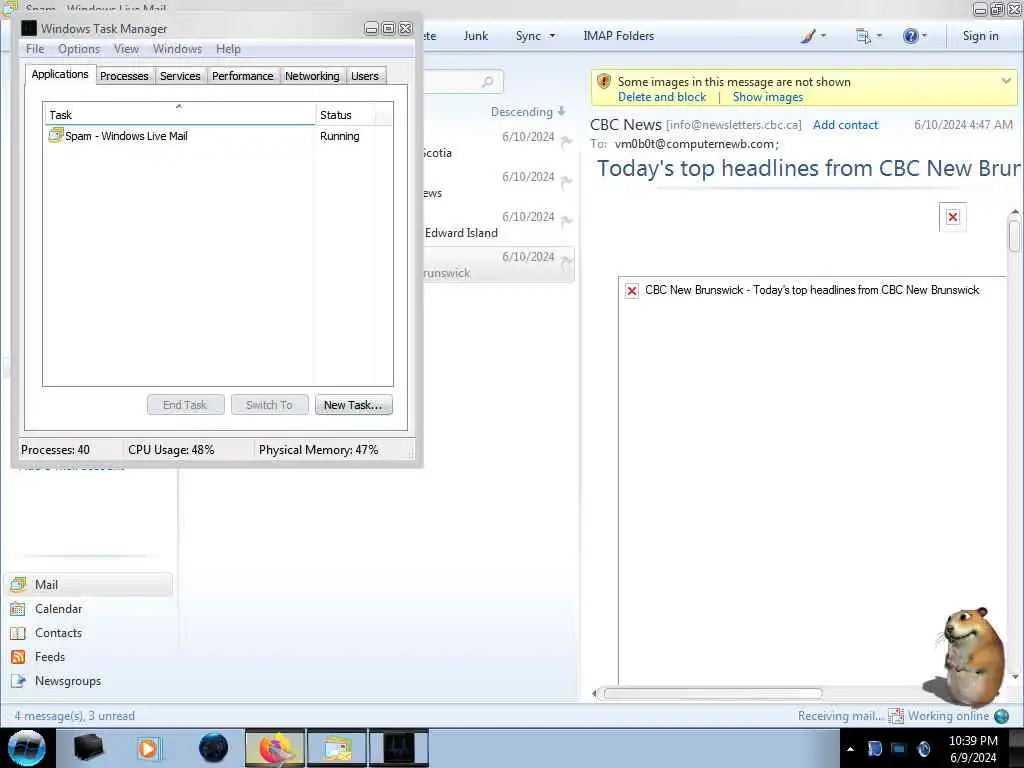Open the Help menu in Task Manager
Screen dimensions: 1024x768
coord(228,49)
